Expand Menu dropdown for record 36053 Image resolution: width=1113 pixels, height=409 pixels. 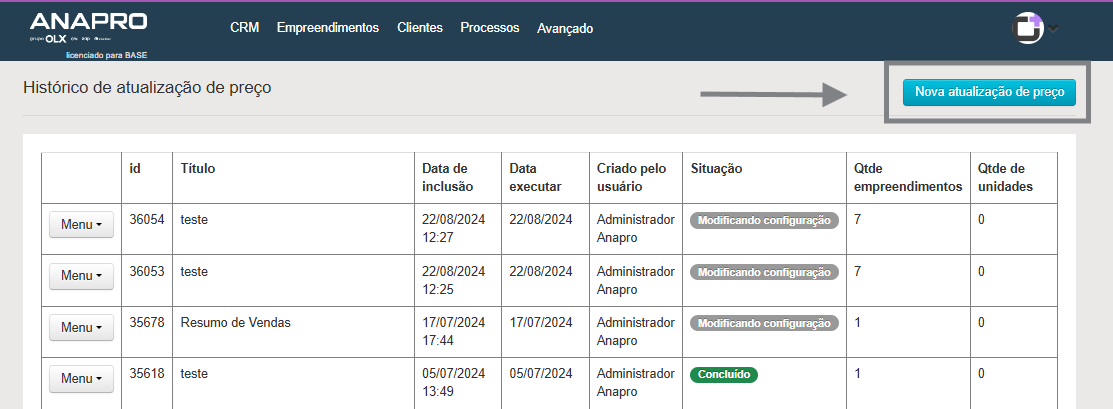[81, 276]
